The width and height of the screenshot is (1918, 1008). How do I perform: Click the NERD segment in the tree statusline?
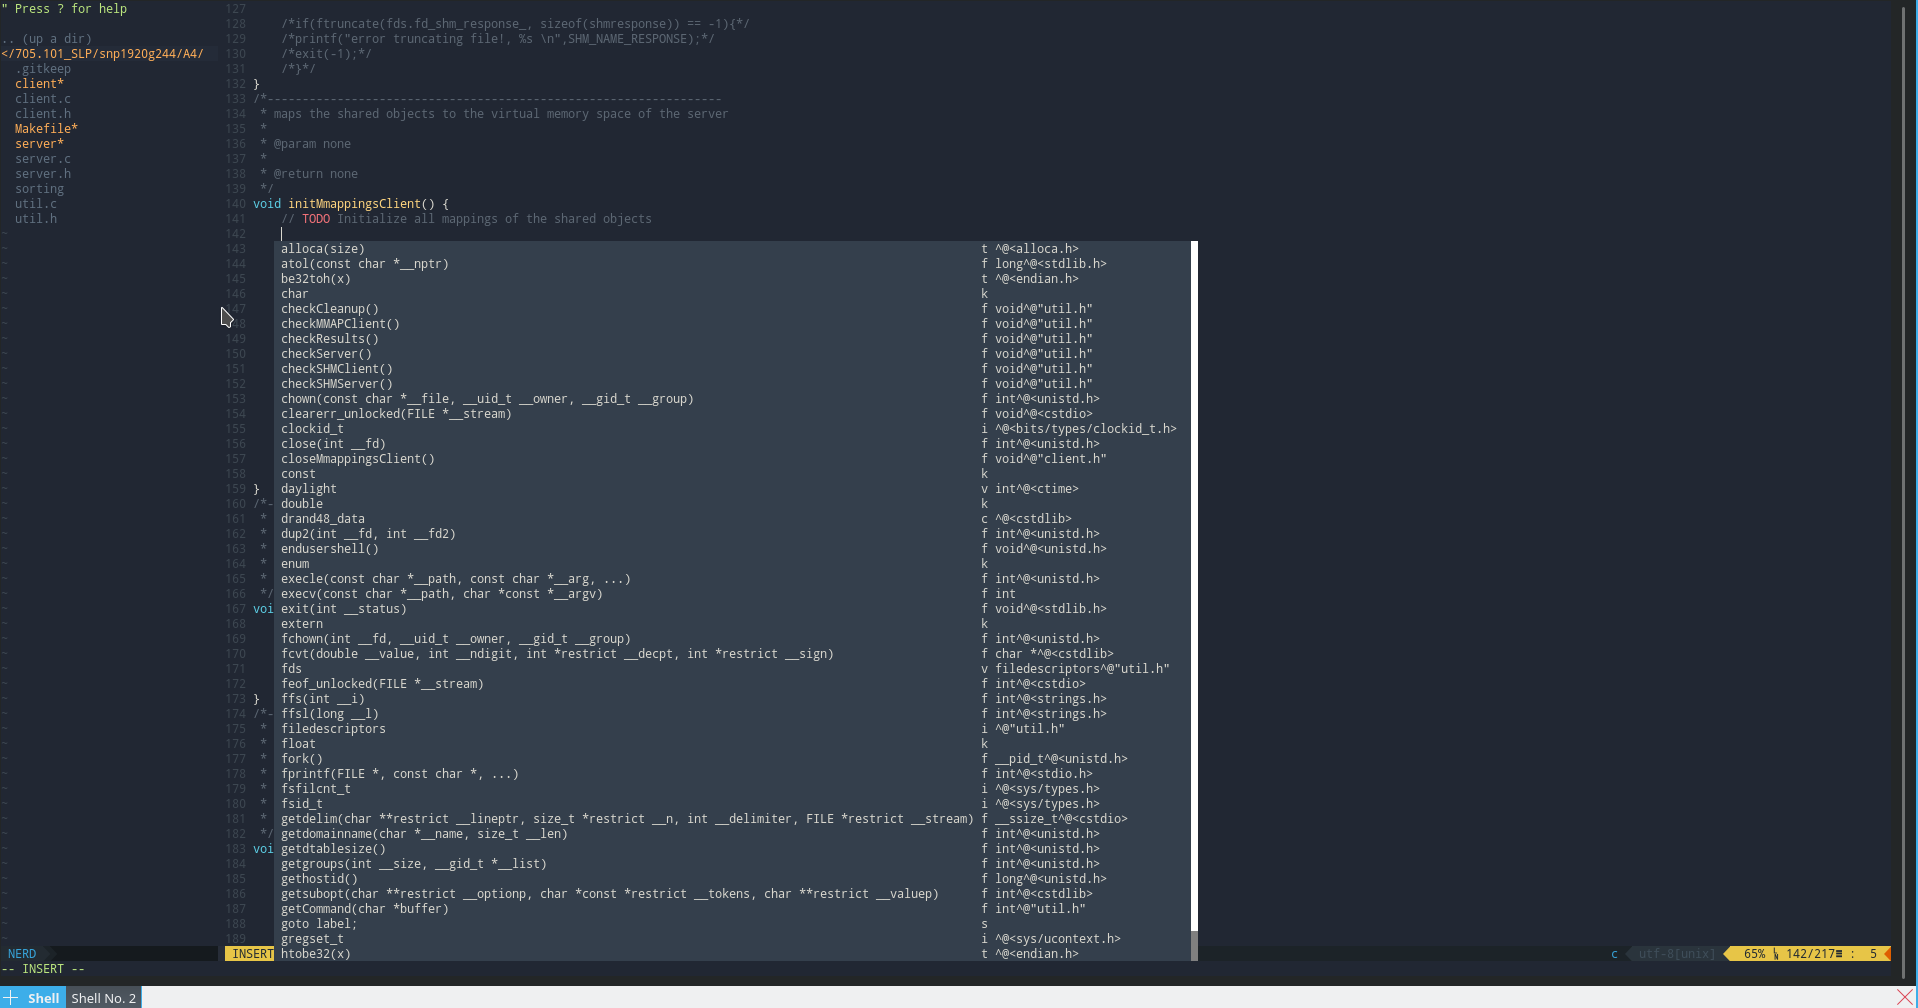pos(21,953)
